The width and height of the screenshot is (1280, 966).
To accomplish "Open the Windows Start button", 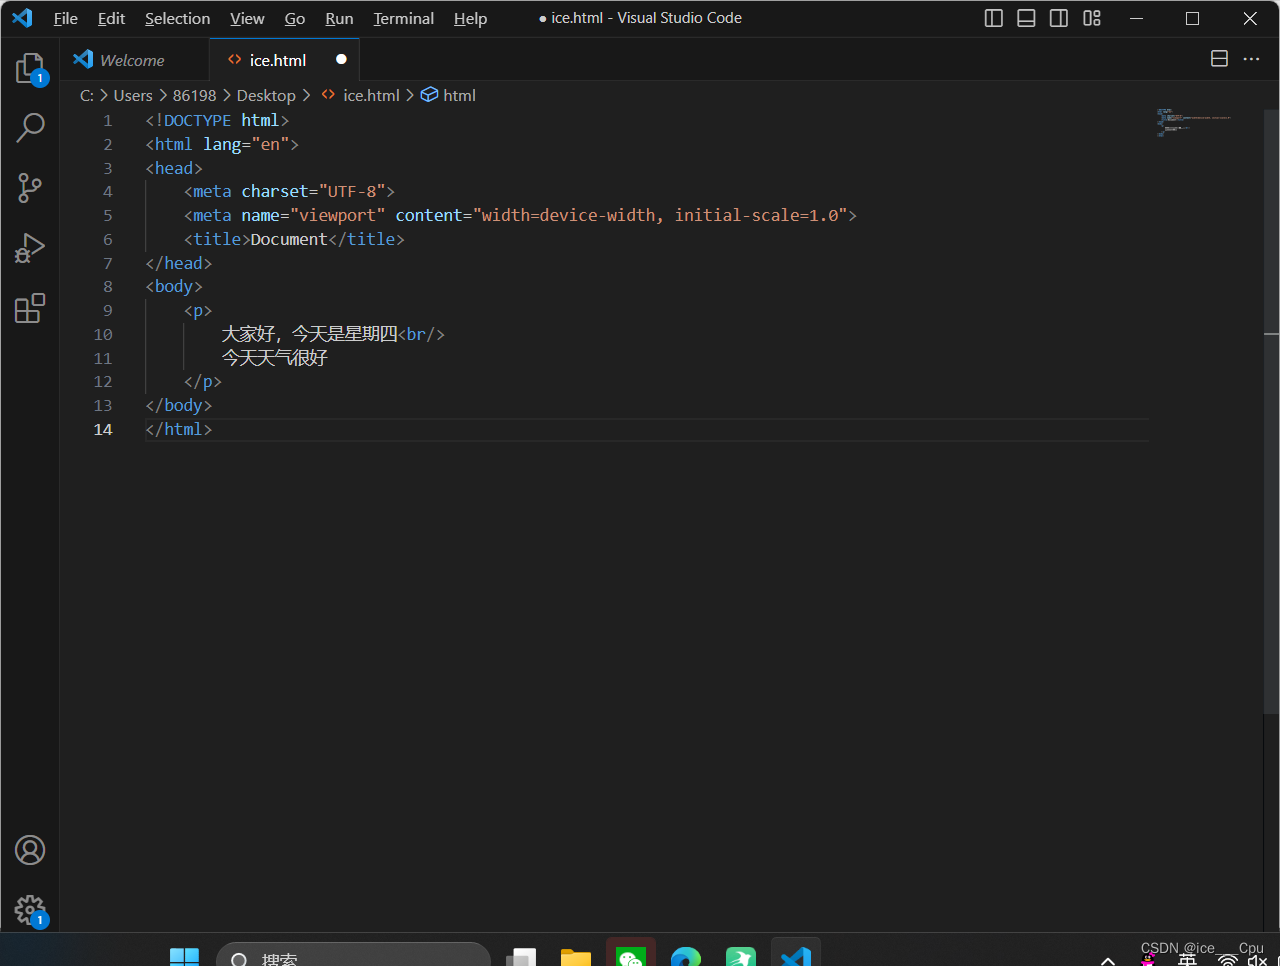I will click(x=184, y=957).
